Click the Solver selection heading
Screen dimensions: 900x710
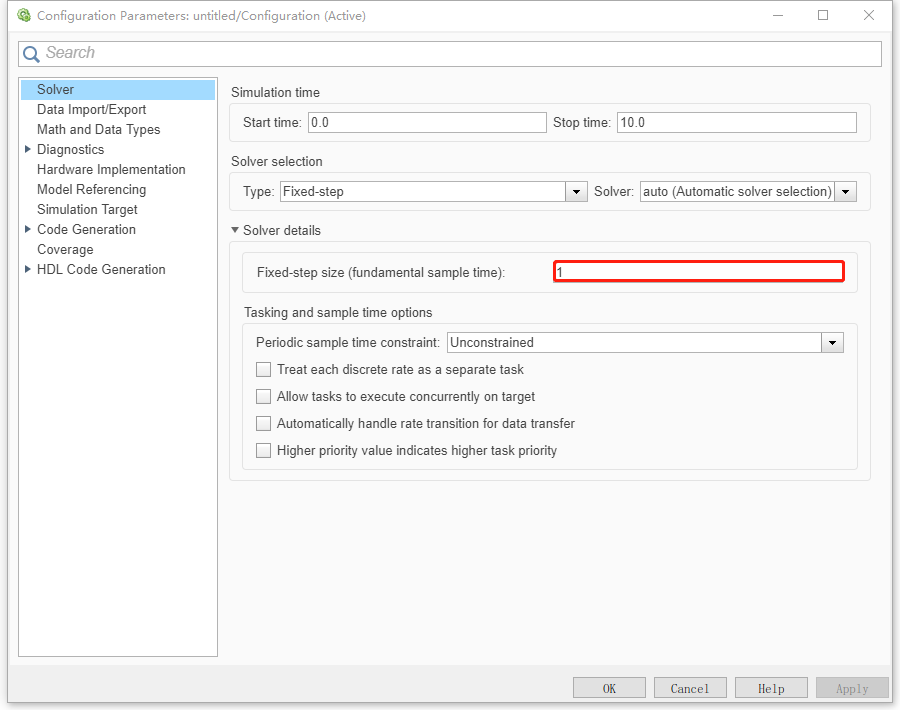click(x=277, y=161)
